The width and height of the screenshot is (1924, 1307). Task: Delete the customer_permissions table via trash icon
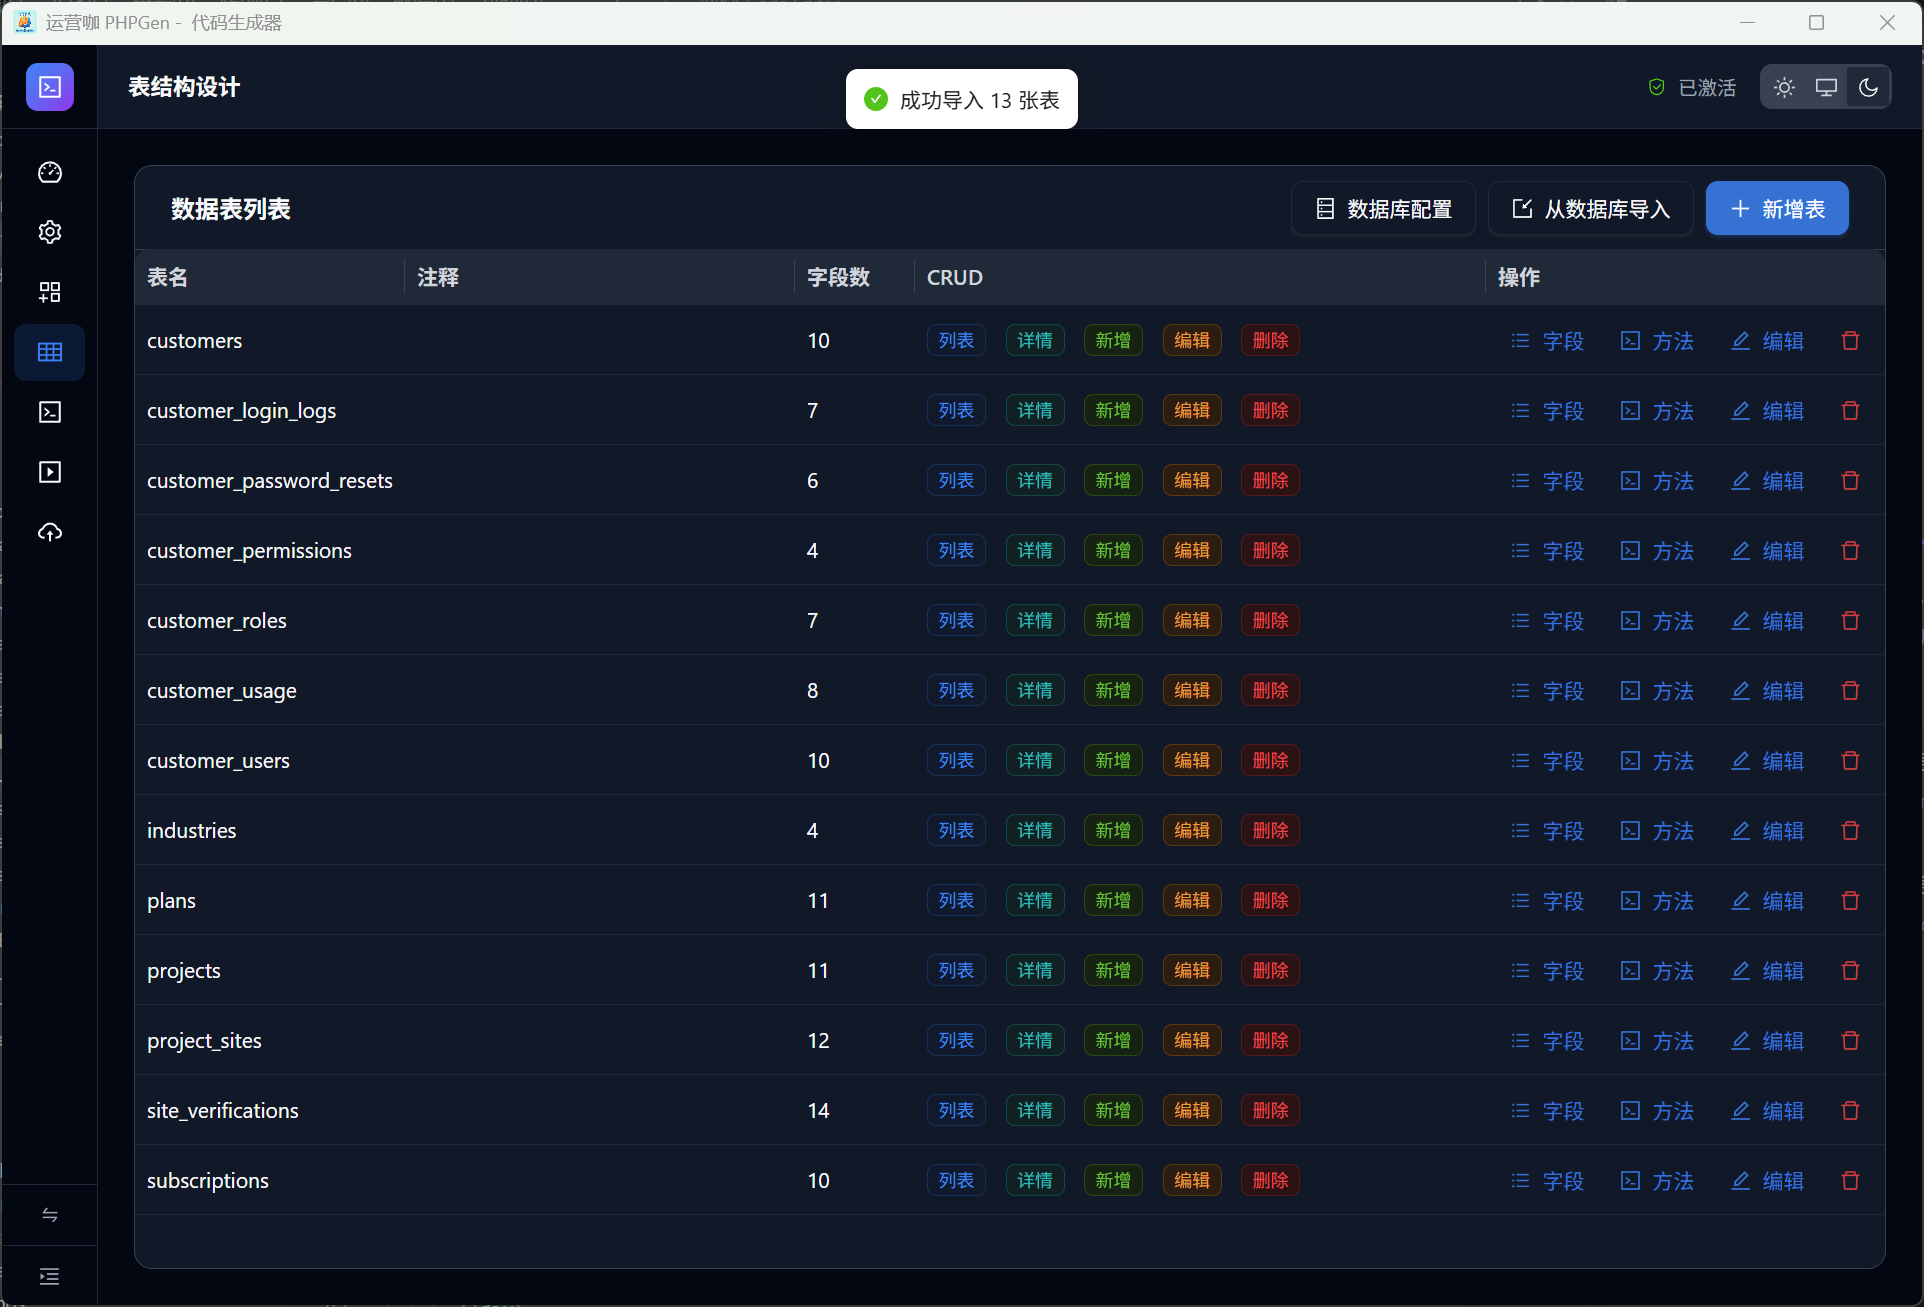pos(1850,551)
